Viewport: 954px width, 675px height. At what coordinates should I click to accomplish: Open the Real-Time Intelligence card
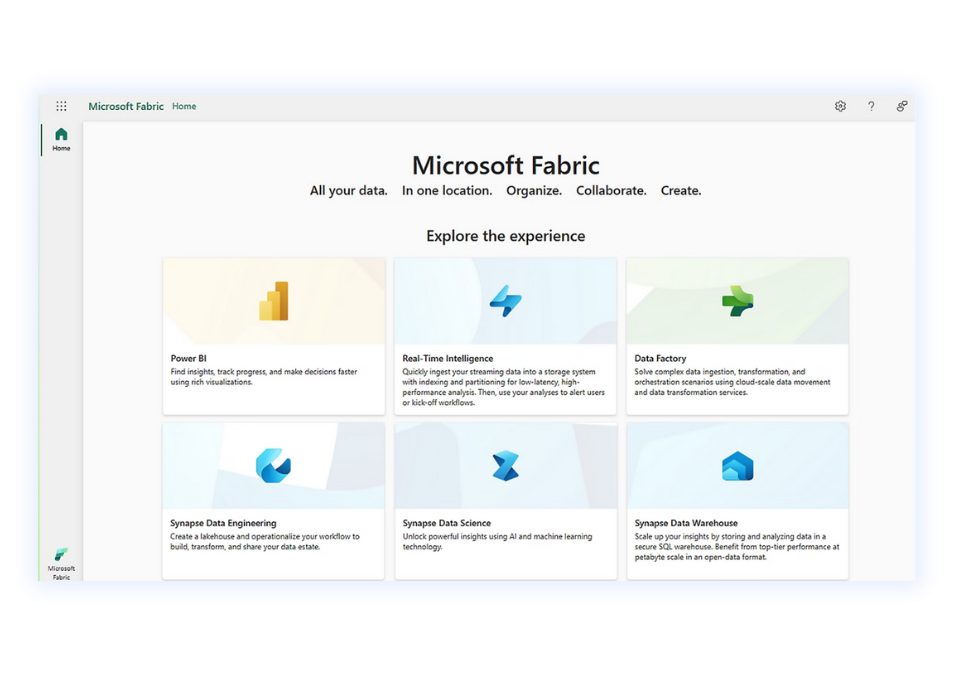505,335
